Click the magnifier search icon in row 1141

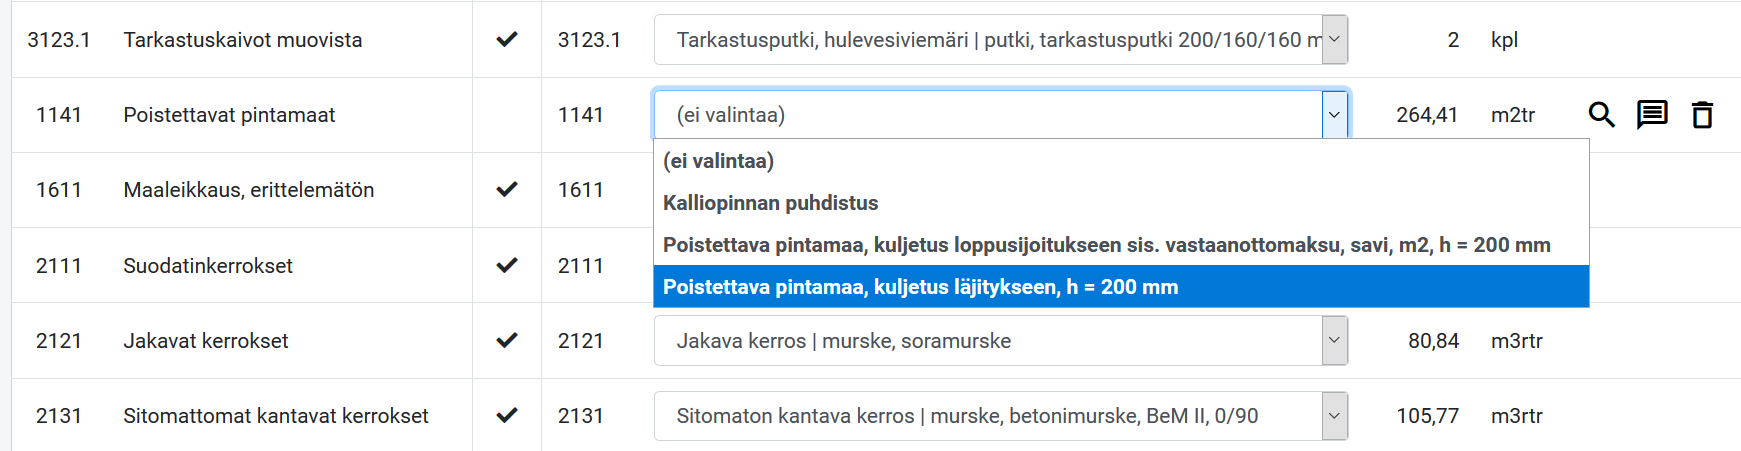1601,115
